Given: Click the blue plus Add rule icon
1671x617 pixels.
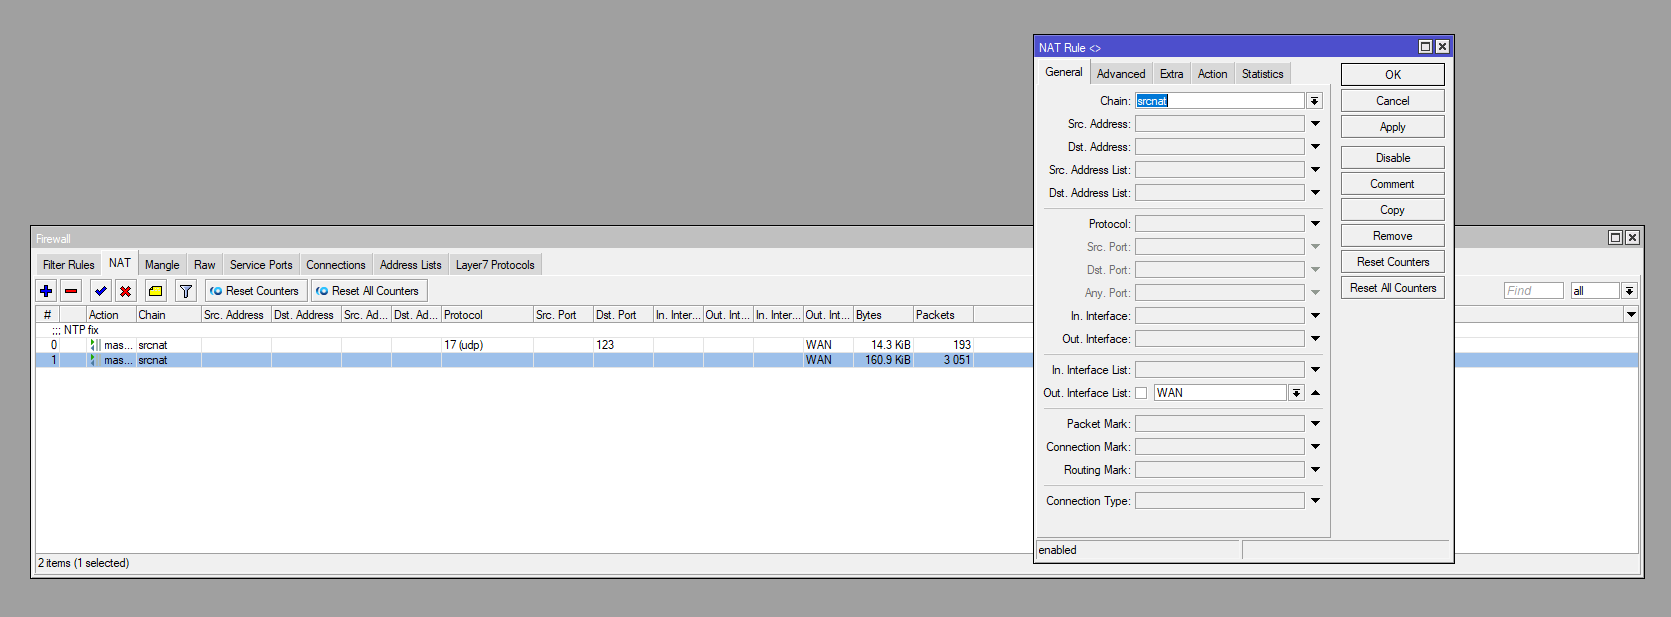Looking at the screenshot, I should (46, 291).
